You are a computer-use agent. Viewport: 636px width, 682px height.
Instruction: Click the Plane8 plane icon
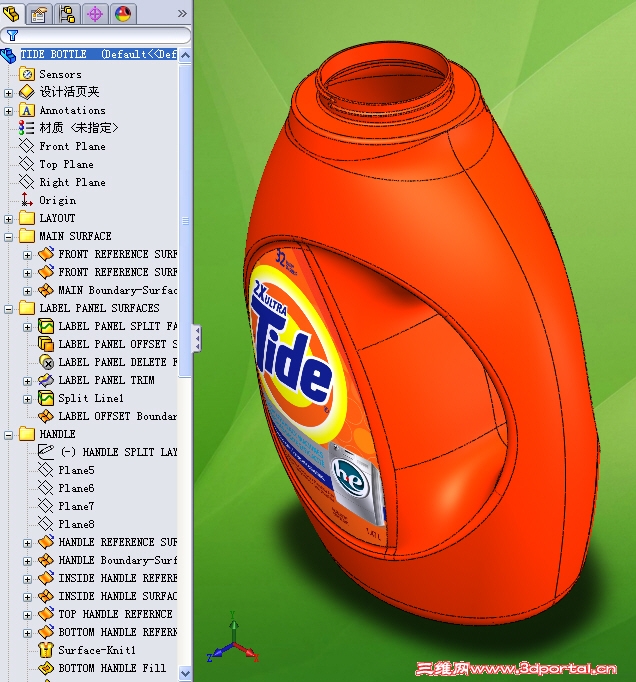point(46,524)
